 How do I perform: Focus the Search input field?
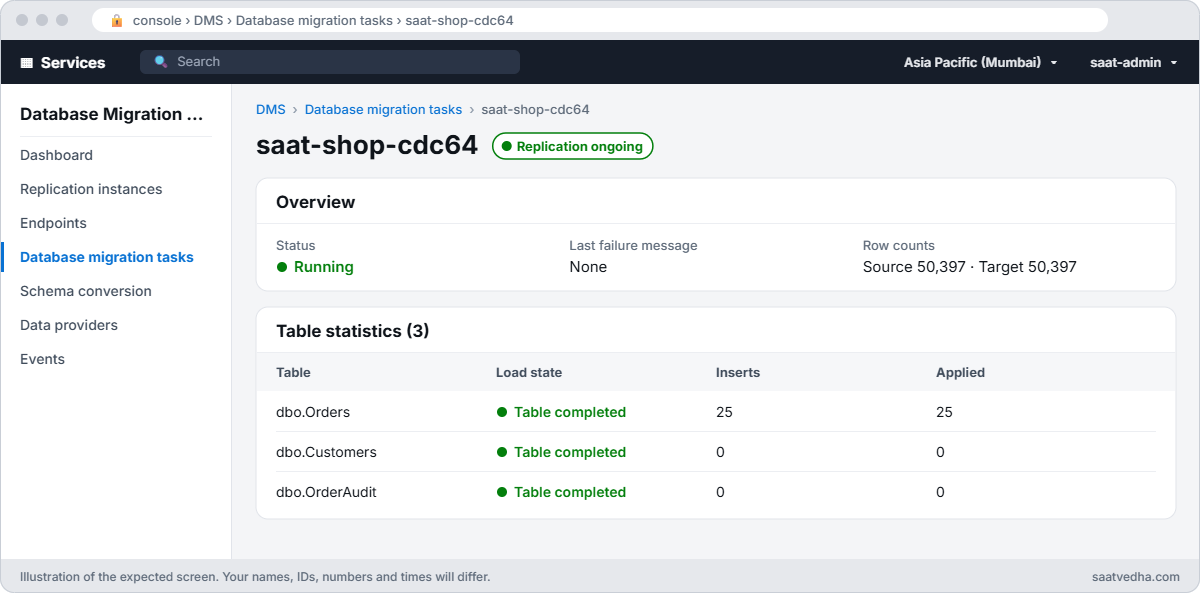click(330, 62)
